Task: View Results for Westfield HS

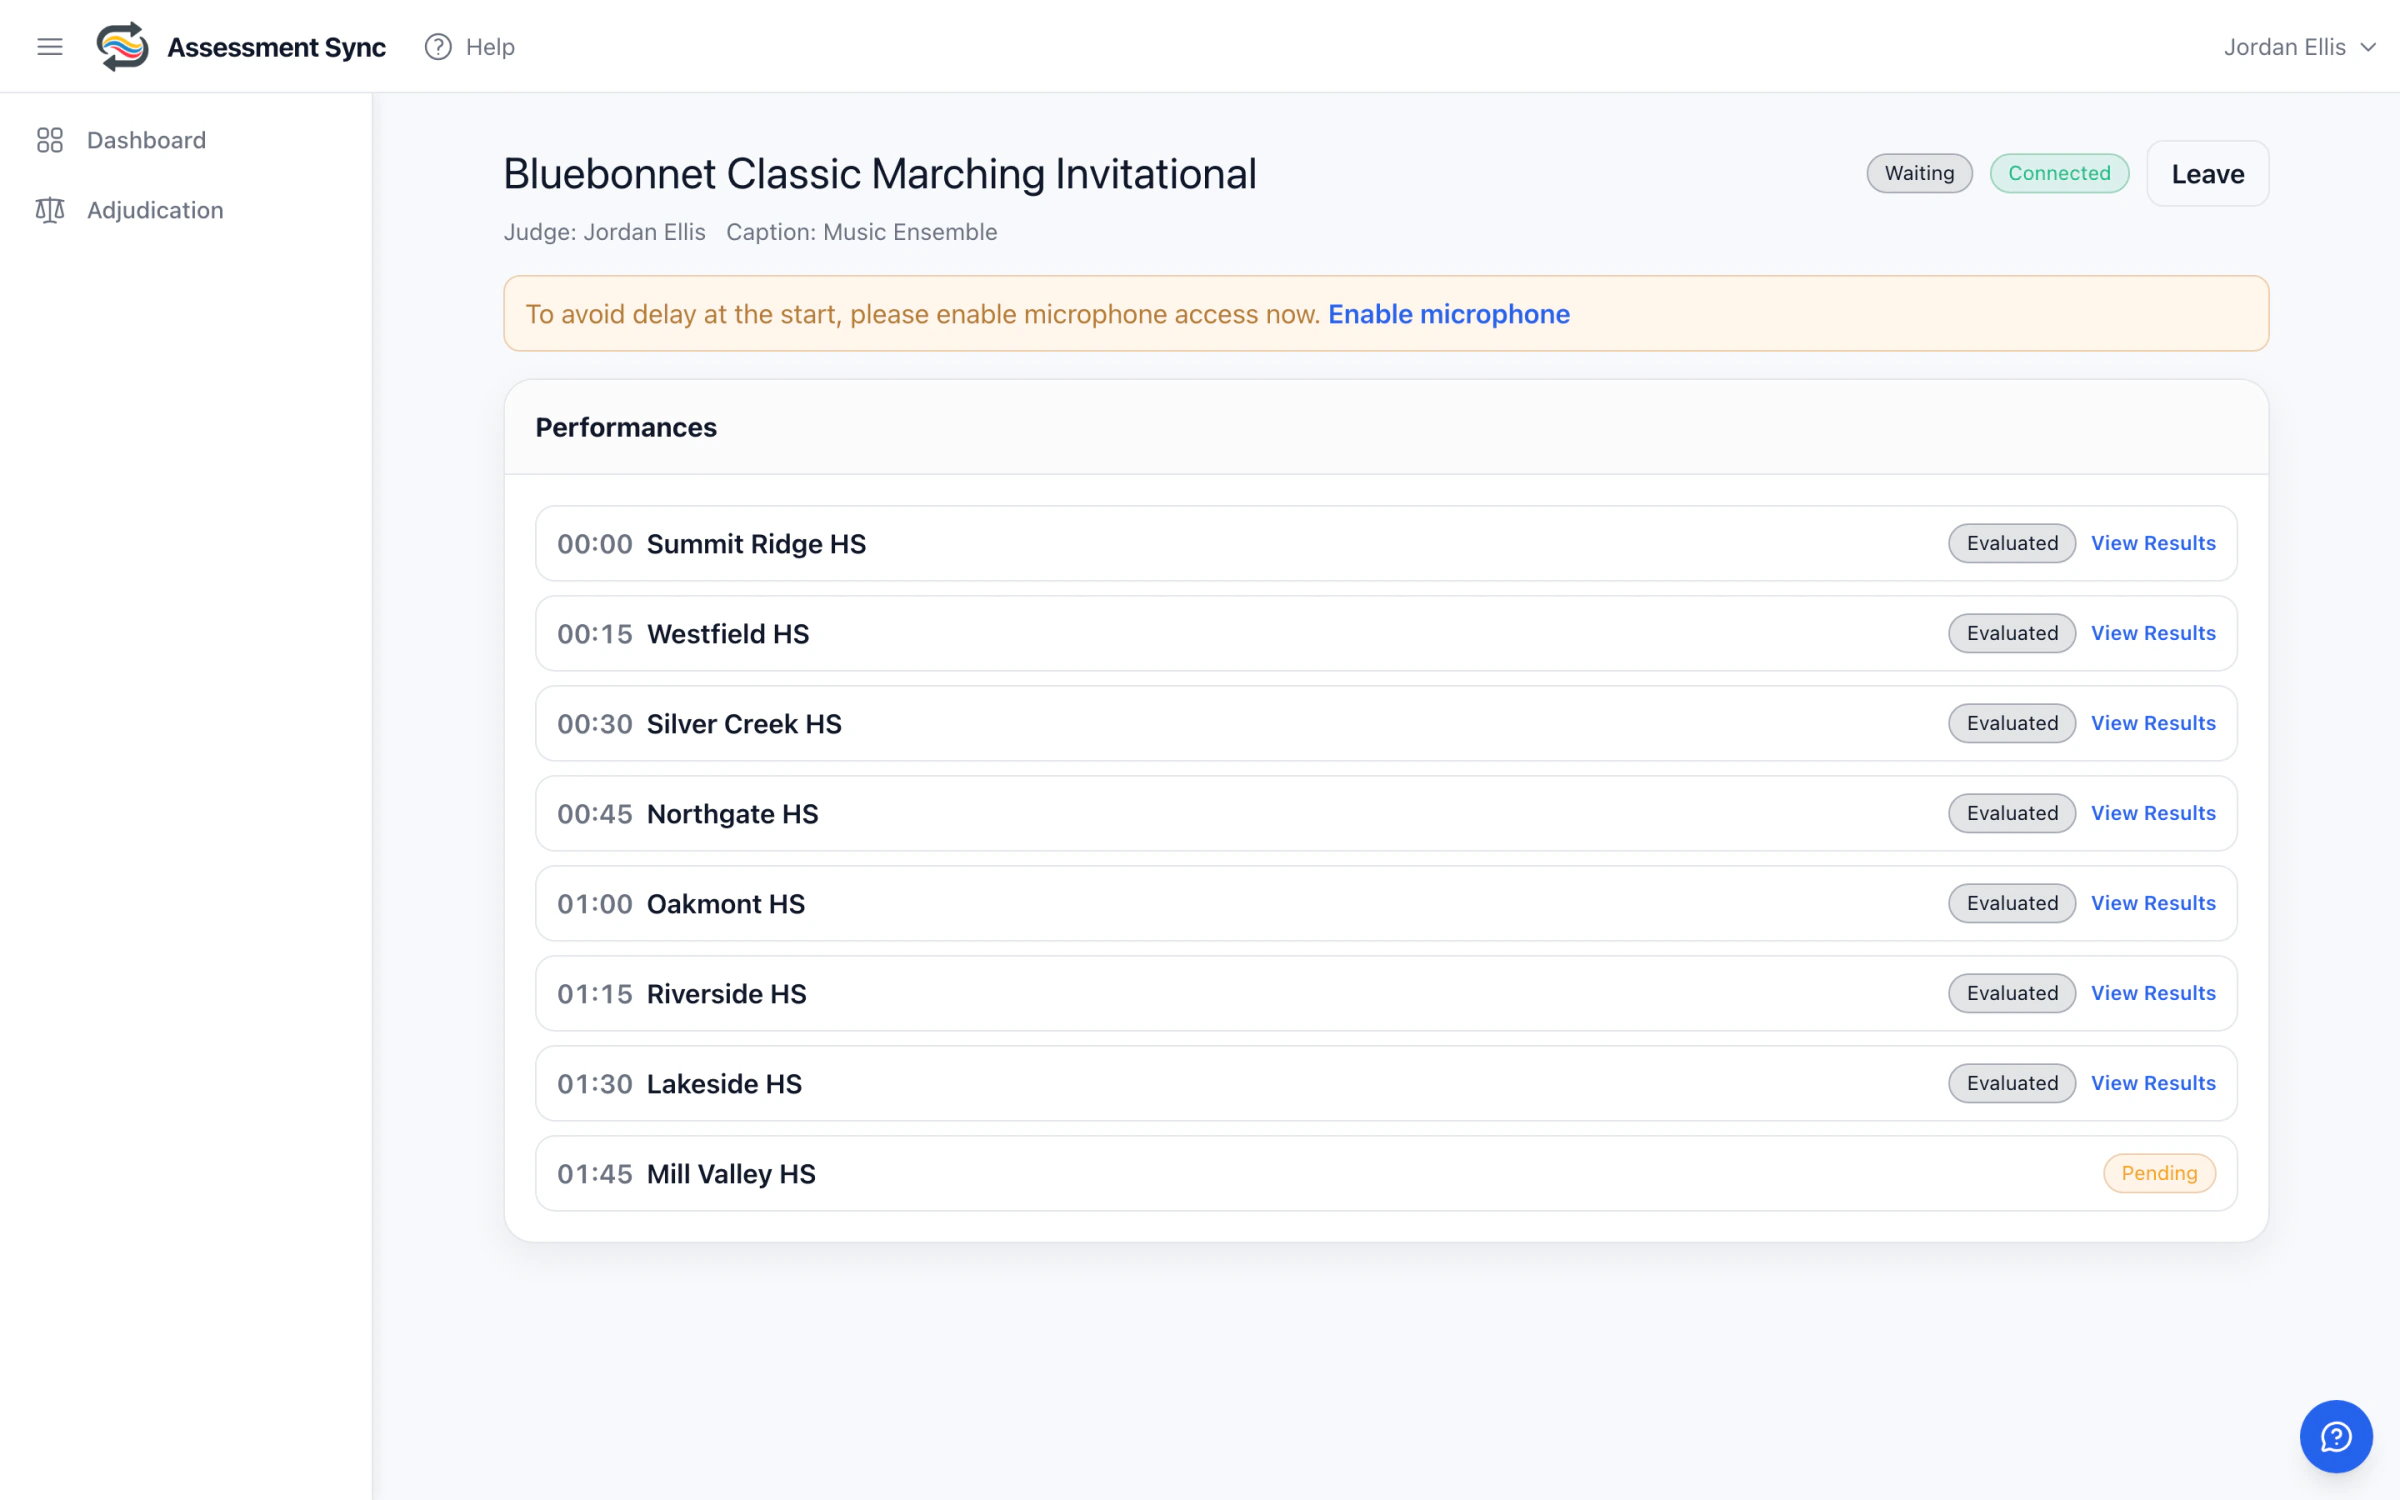Action: tap(2153, 633)
